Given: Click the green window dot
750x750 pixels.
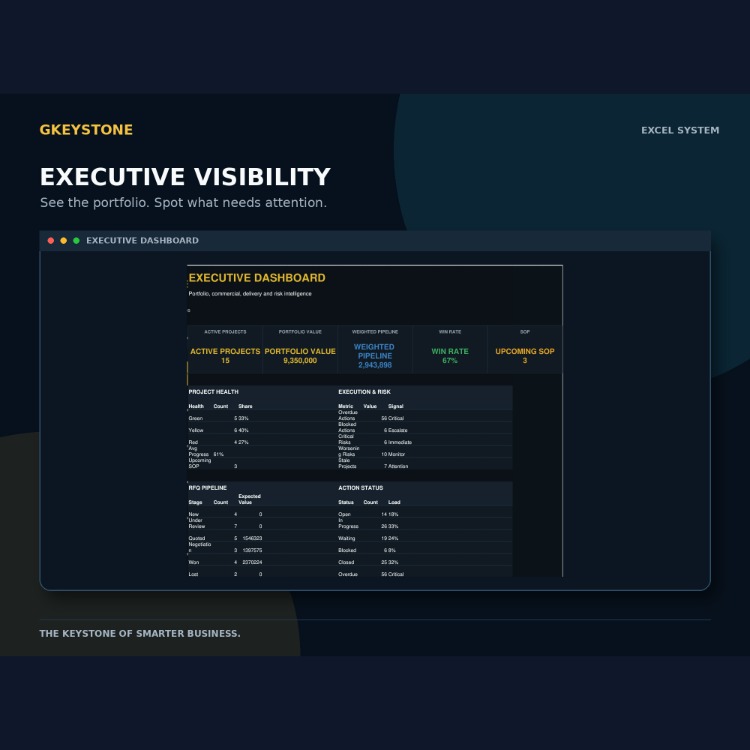Looking at the screenshot, I should pyautogui.click(x=76, y=241).
